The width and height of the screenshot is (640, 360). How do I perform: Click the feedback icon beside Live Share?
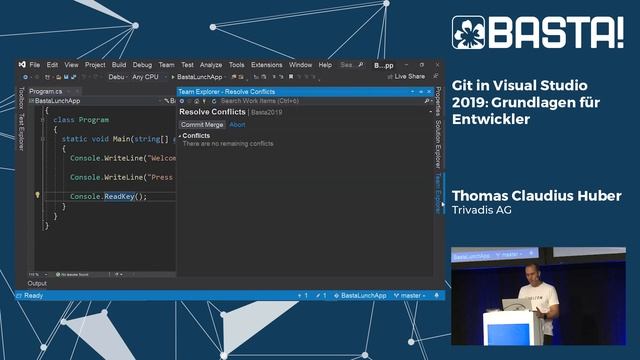tap(436, 76)
